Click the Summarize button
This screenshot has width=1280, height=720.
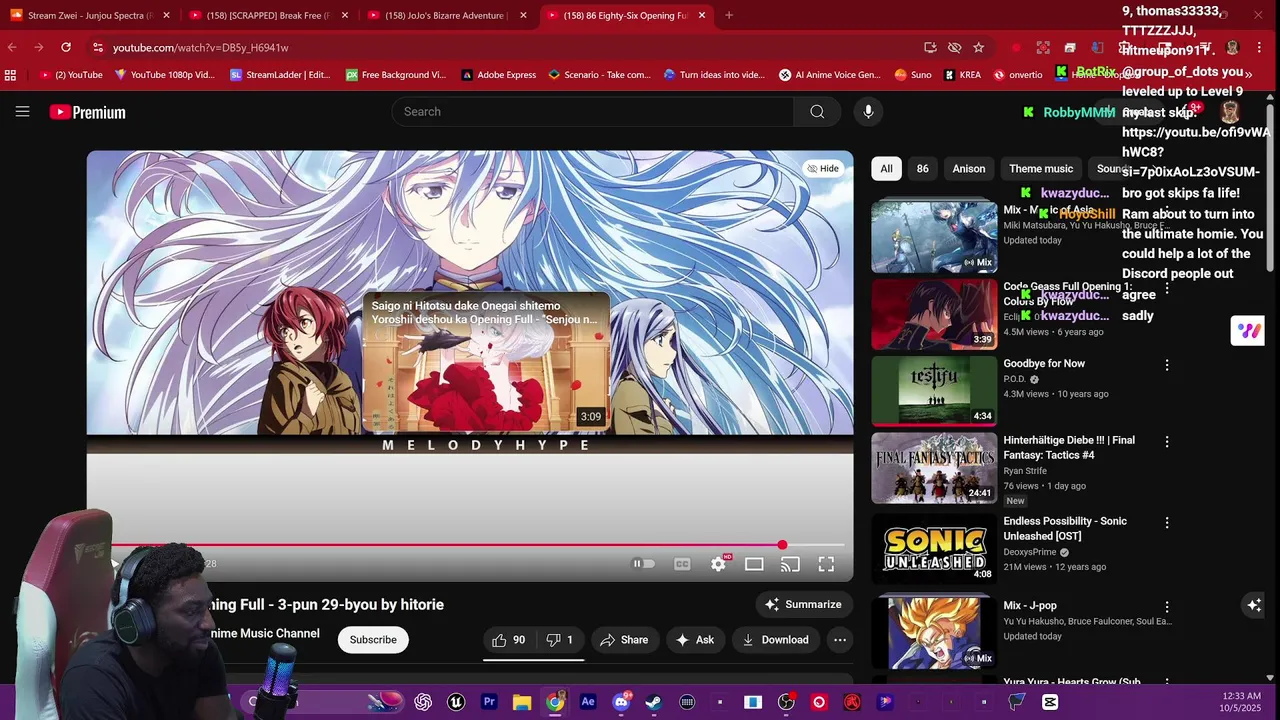(804, 604)
